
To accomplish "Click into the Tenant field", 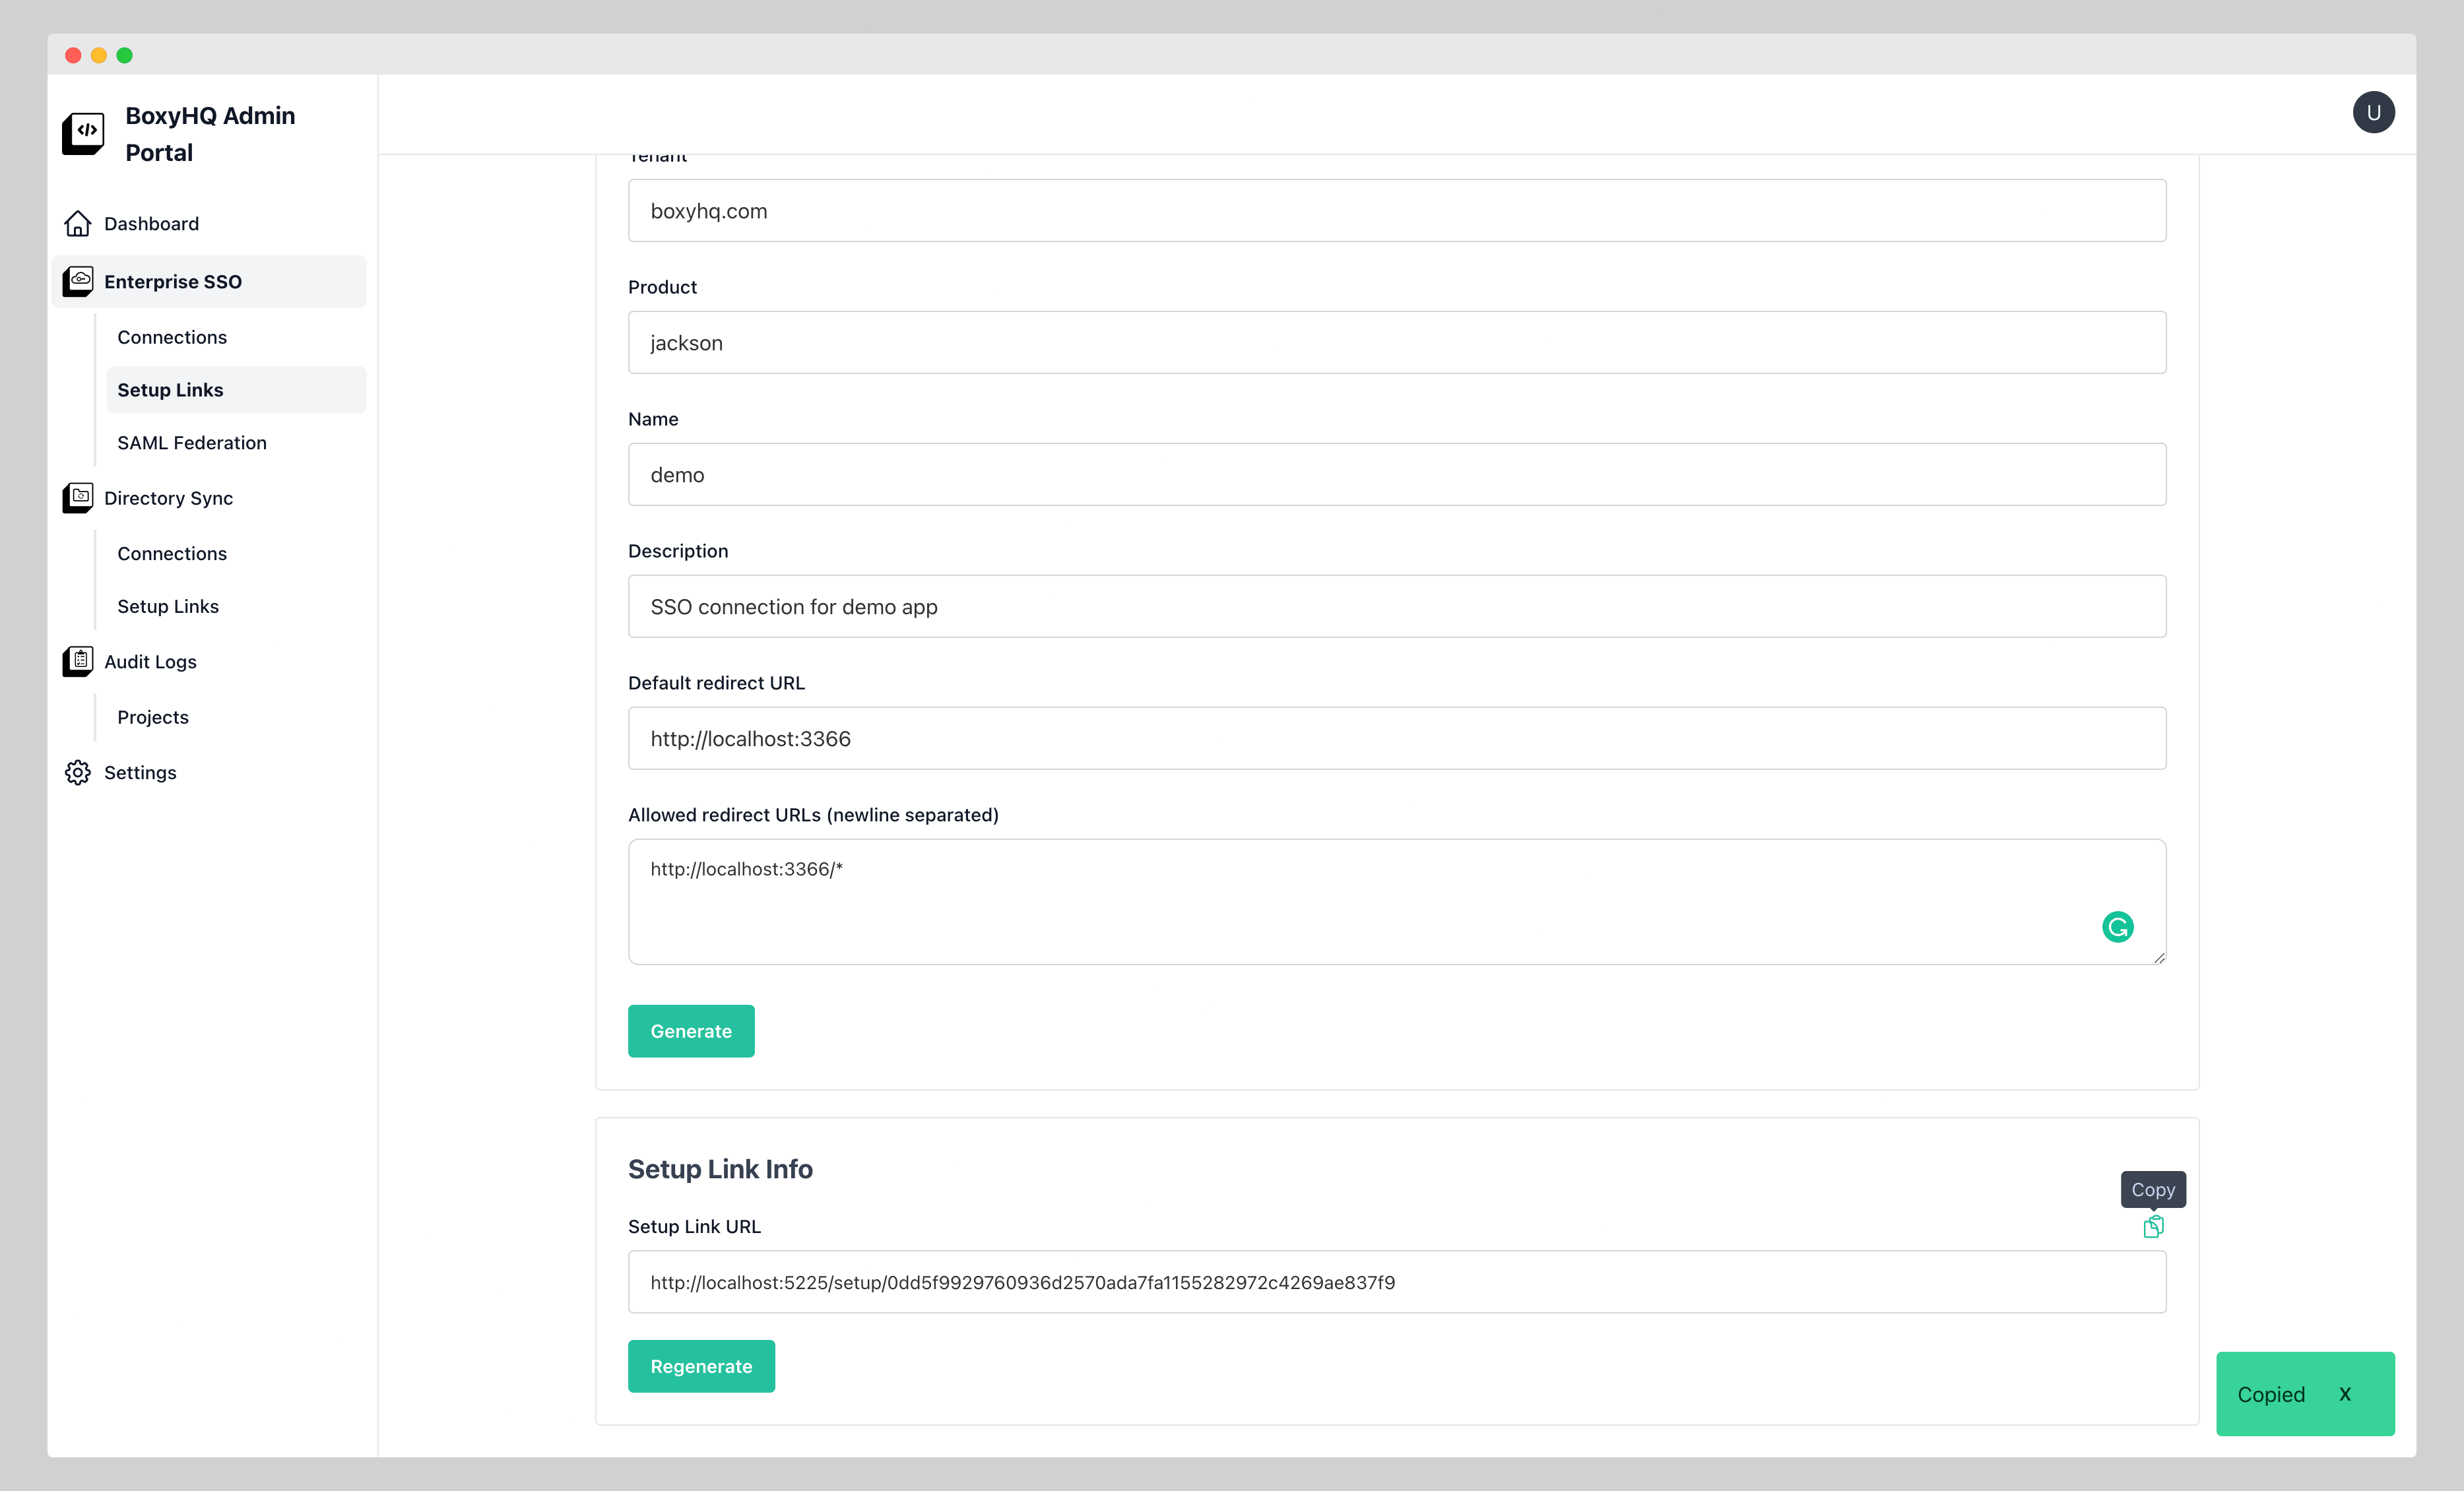I will pos(1396,211).
